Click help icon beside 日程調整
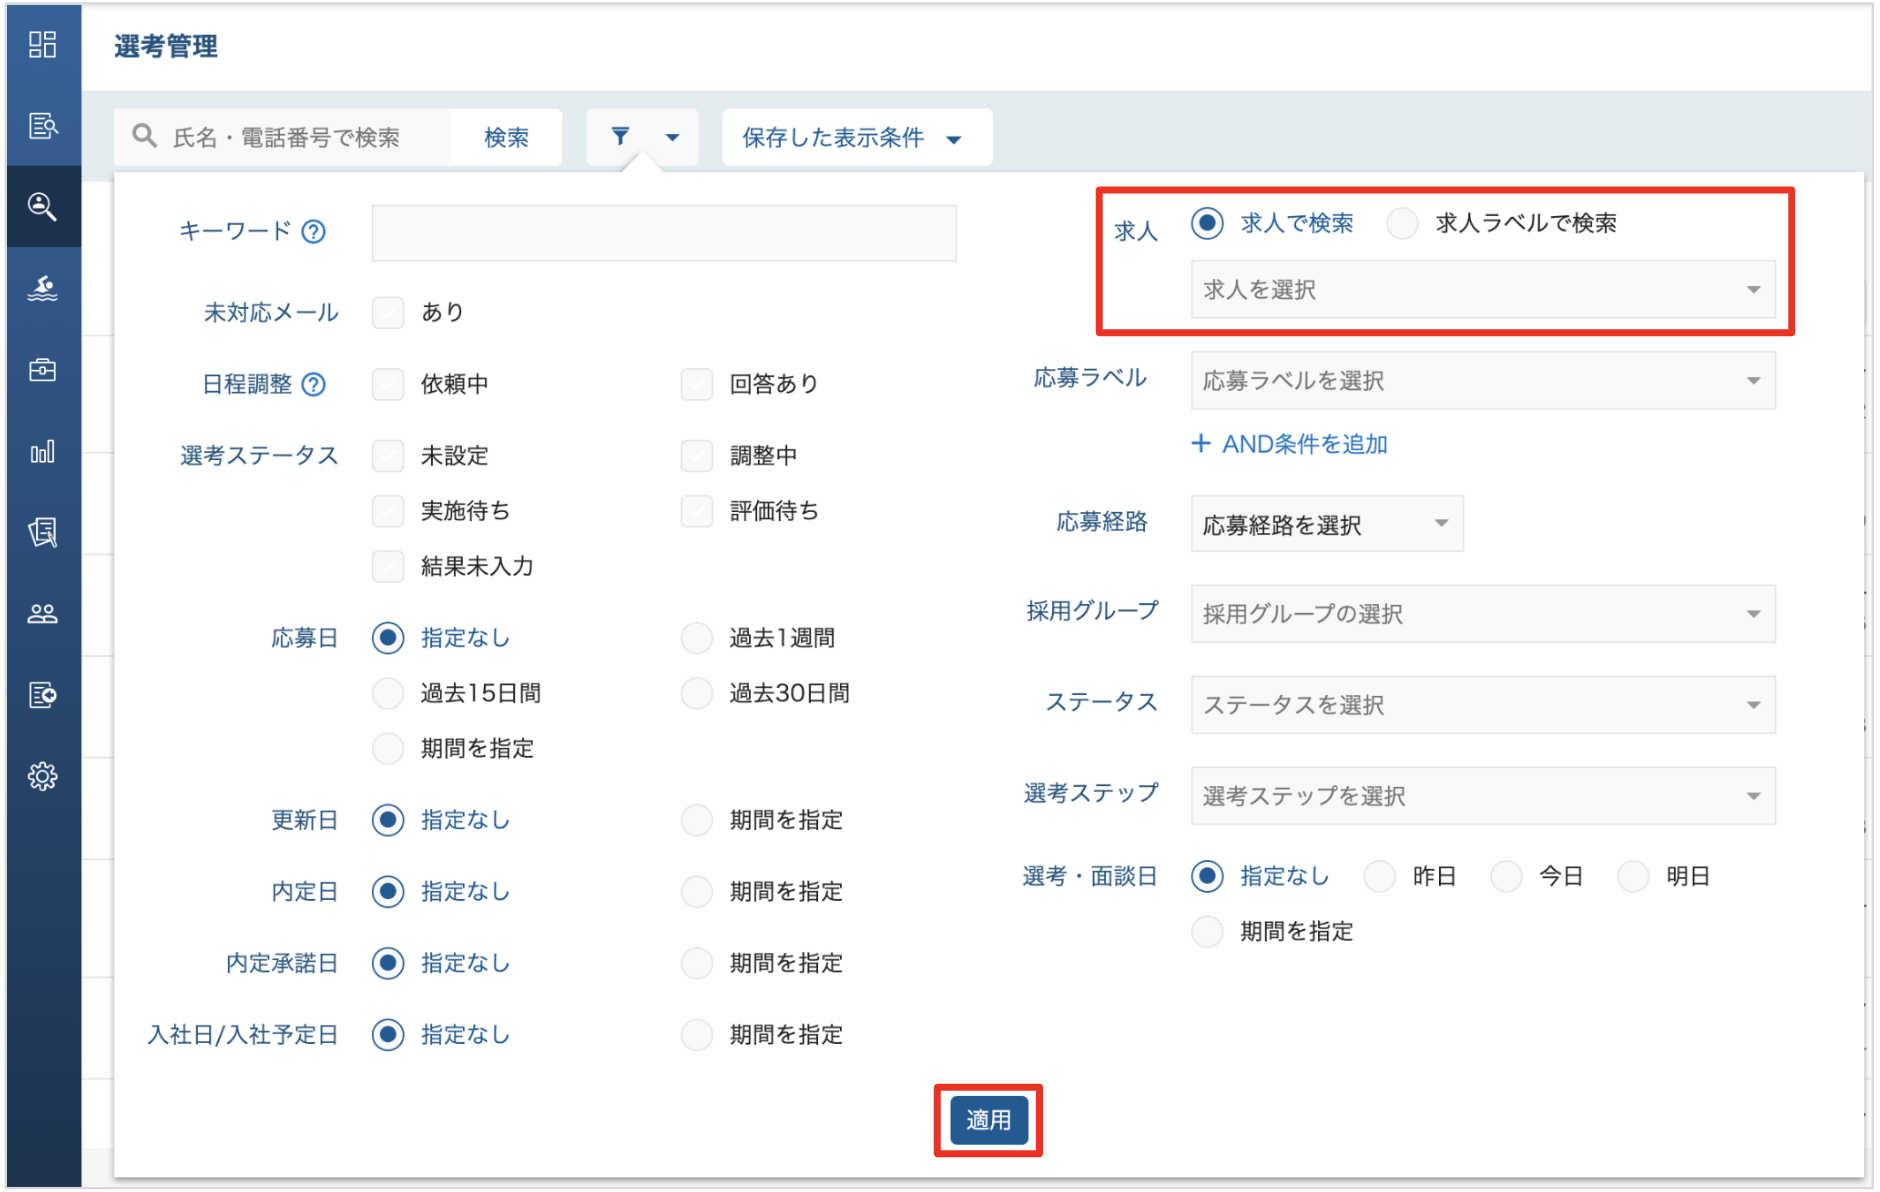Viewport: 1880px width, 1192px height. tap(314, 384)
